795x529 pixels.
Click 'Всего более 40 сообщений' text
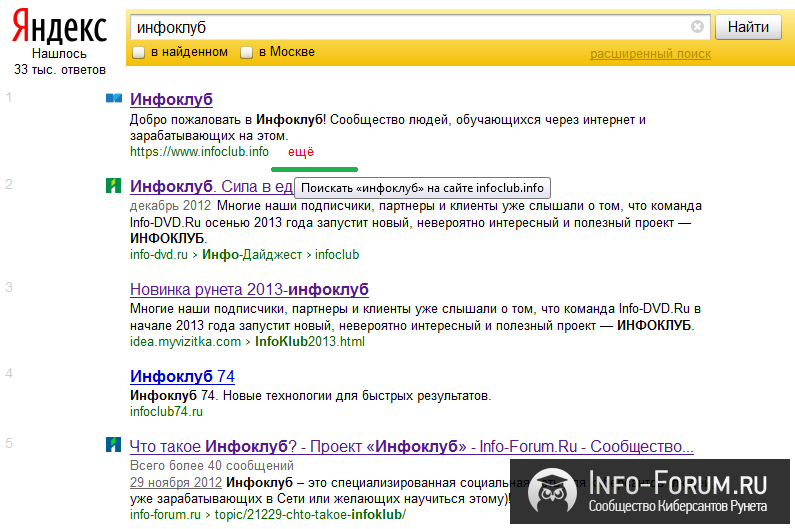pos(212,466)
